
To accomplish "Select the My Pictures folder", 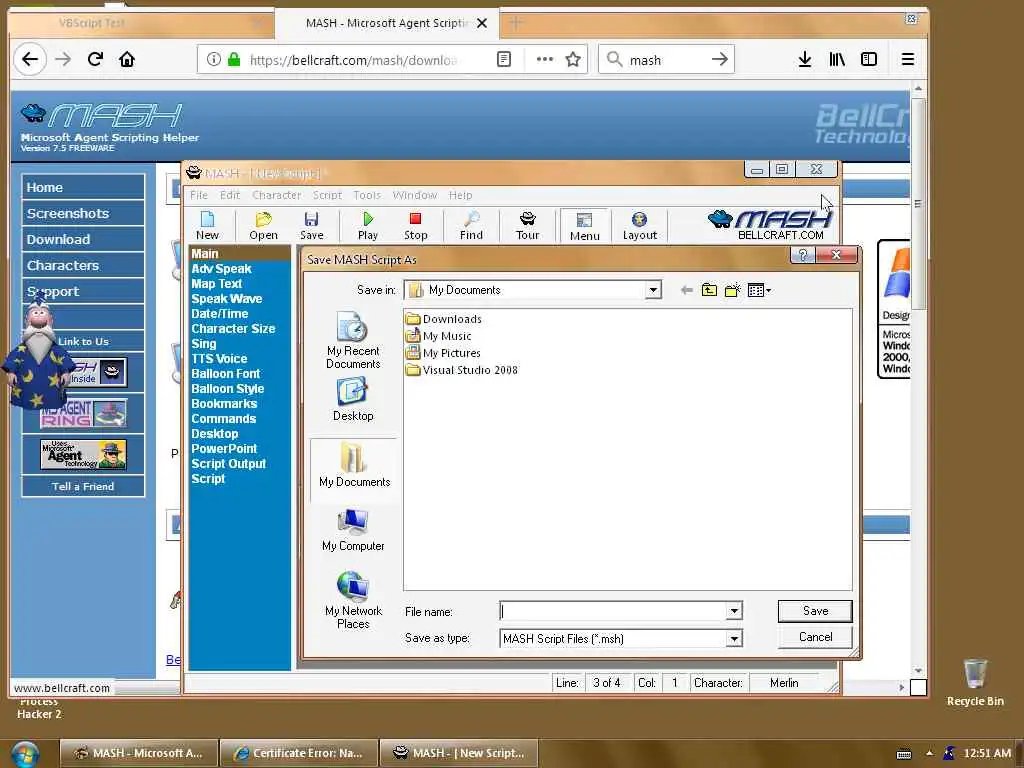I will [443, 353].
